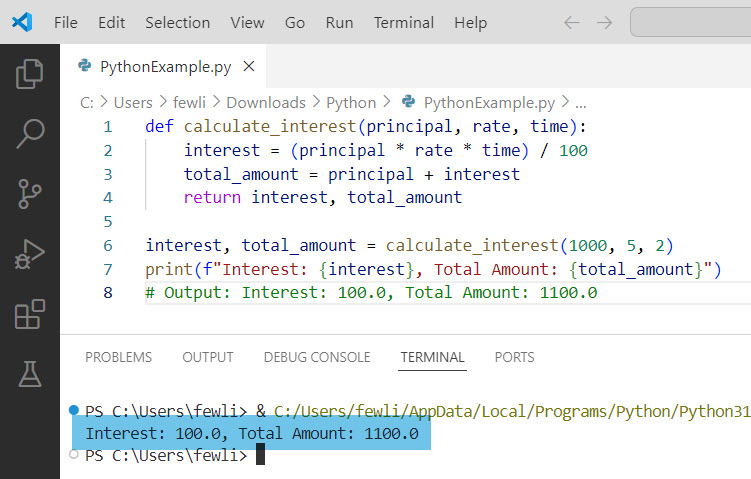Screen dimensions: 751x479
Task: Open the Extensions view icon
Action: 30,314
